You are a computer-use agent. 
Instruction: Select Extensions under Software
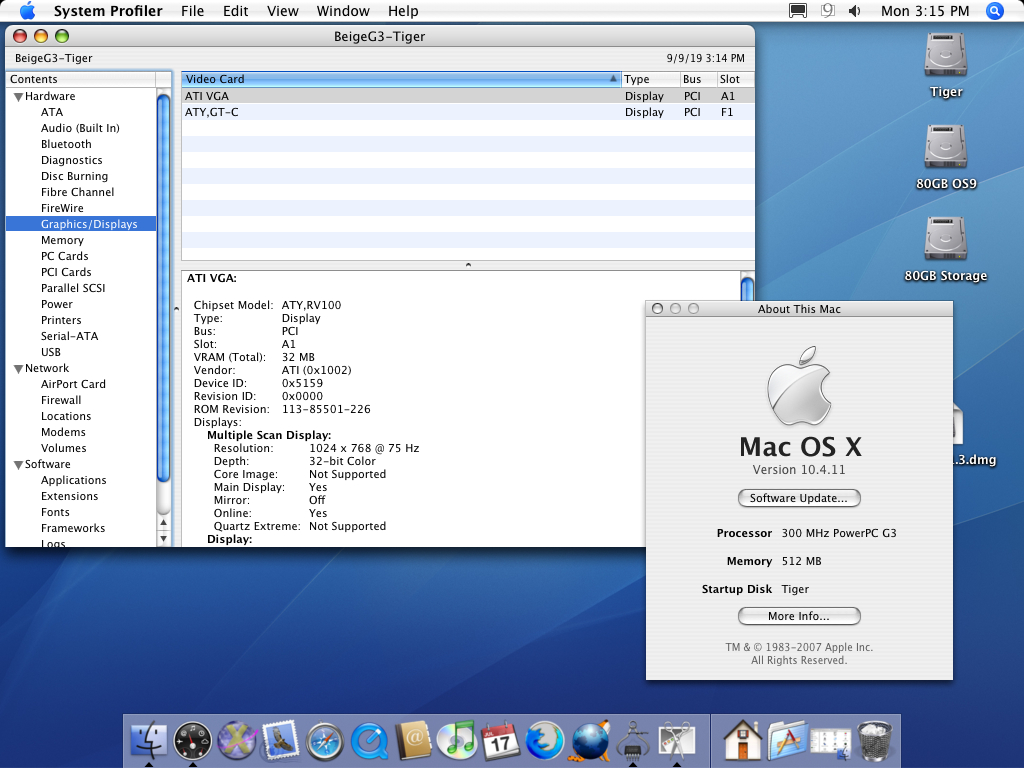[x=69, y=496]
